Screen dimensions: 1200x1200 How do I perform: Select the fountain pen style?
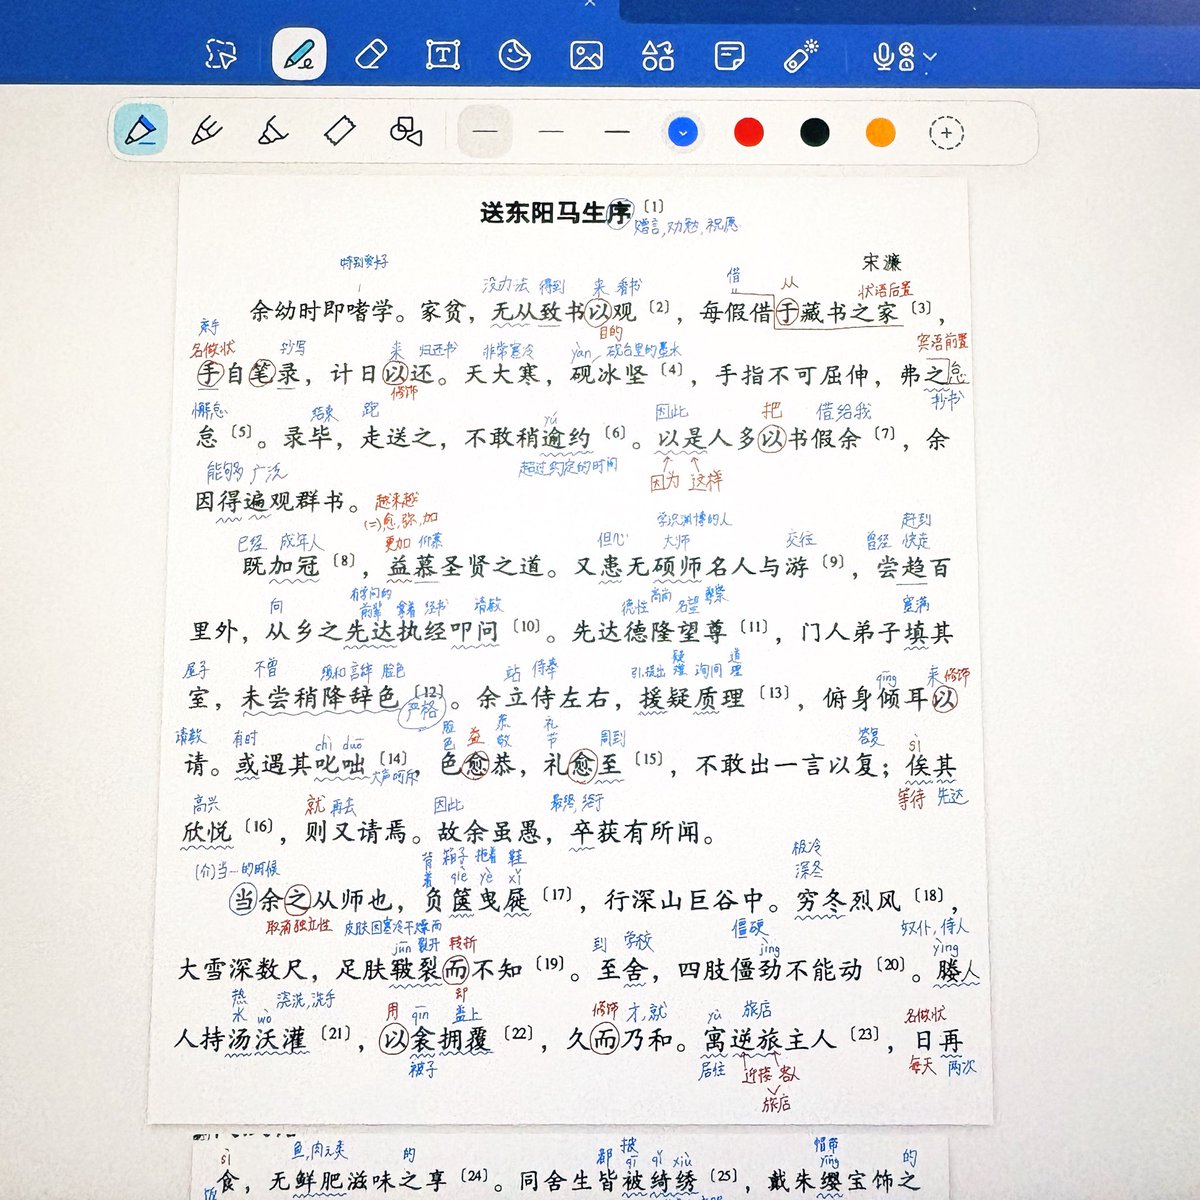[141, 130]
